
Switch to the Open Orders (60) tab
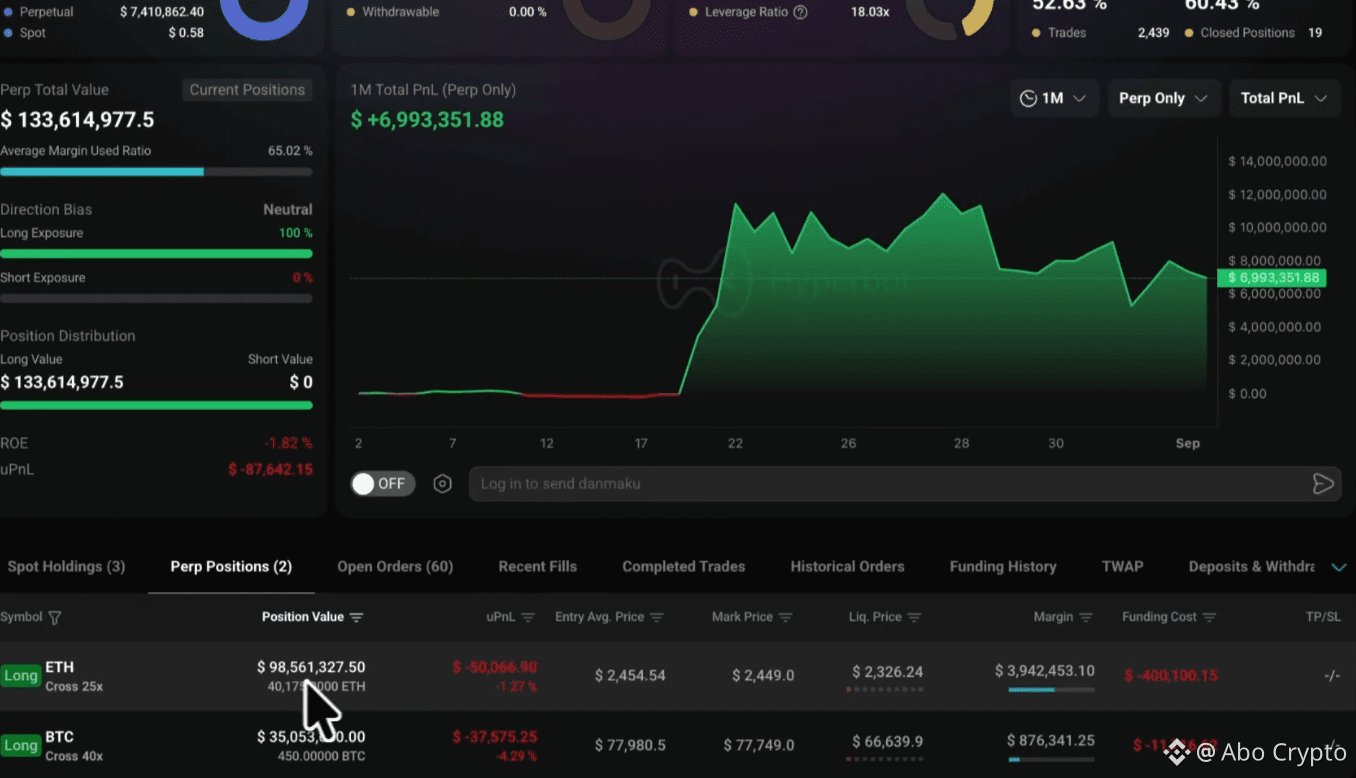[395, 566]
